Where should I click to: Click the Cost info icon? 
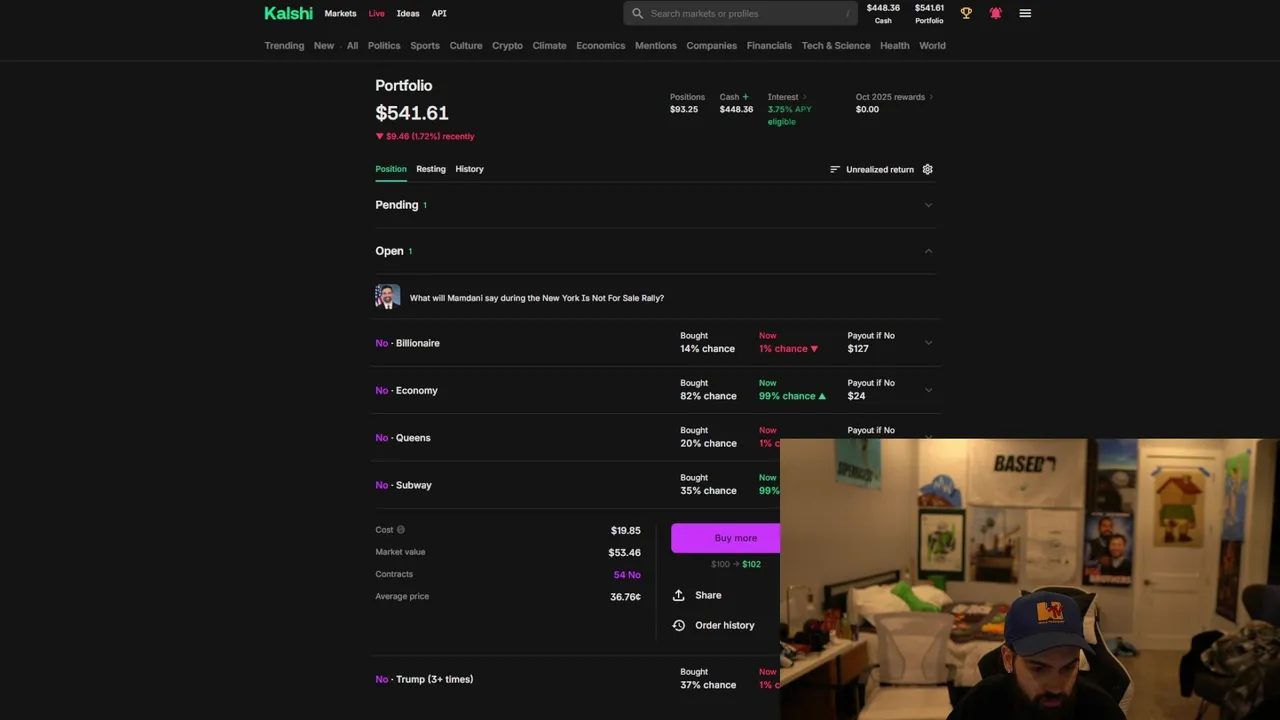point(401,530)
